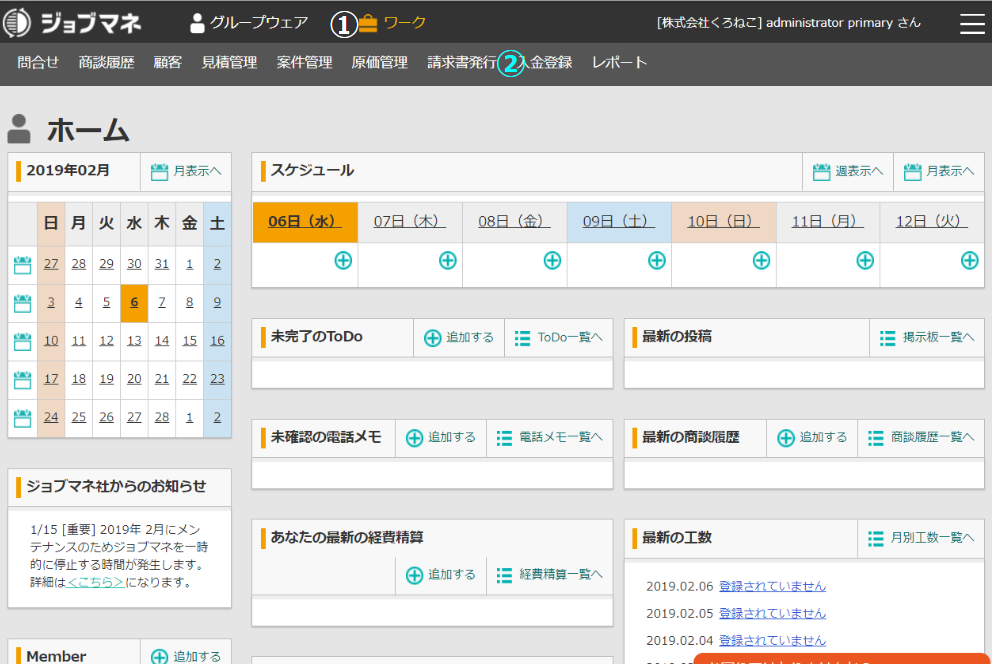Click 月表示へ in the スケジュール header
Viewport: 992px width, 664px height.
point(939,171)
